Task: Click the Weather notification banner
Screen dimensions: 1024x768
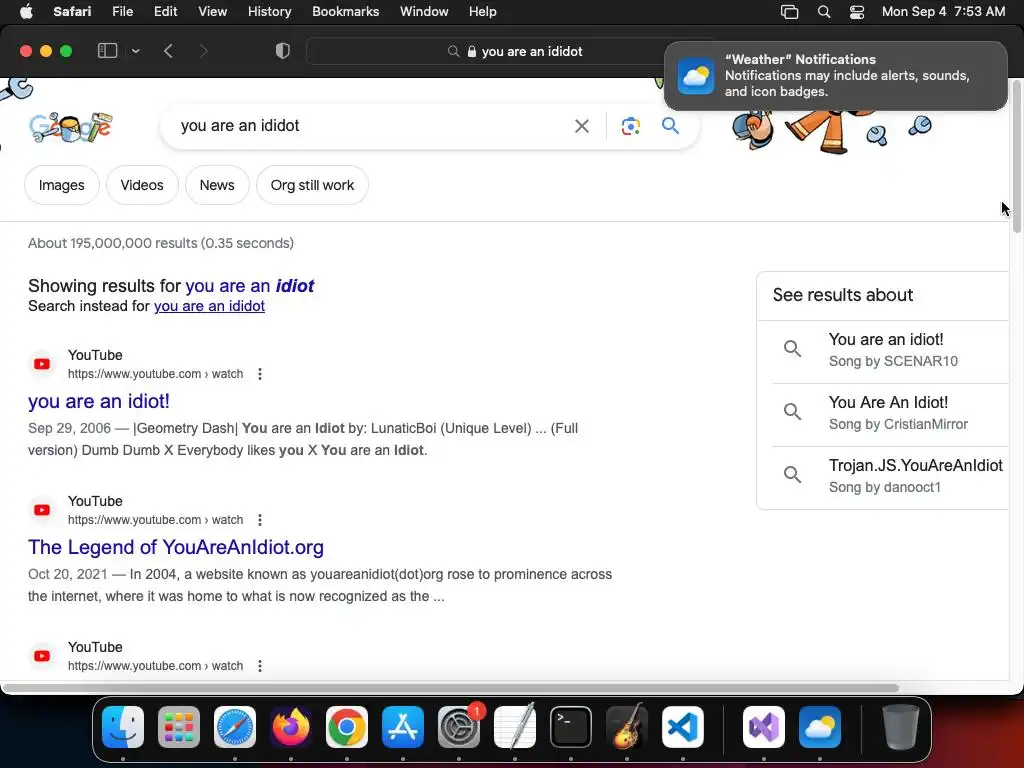Action: coord(835,76)
